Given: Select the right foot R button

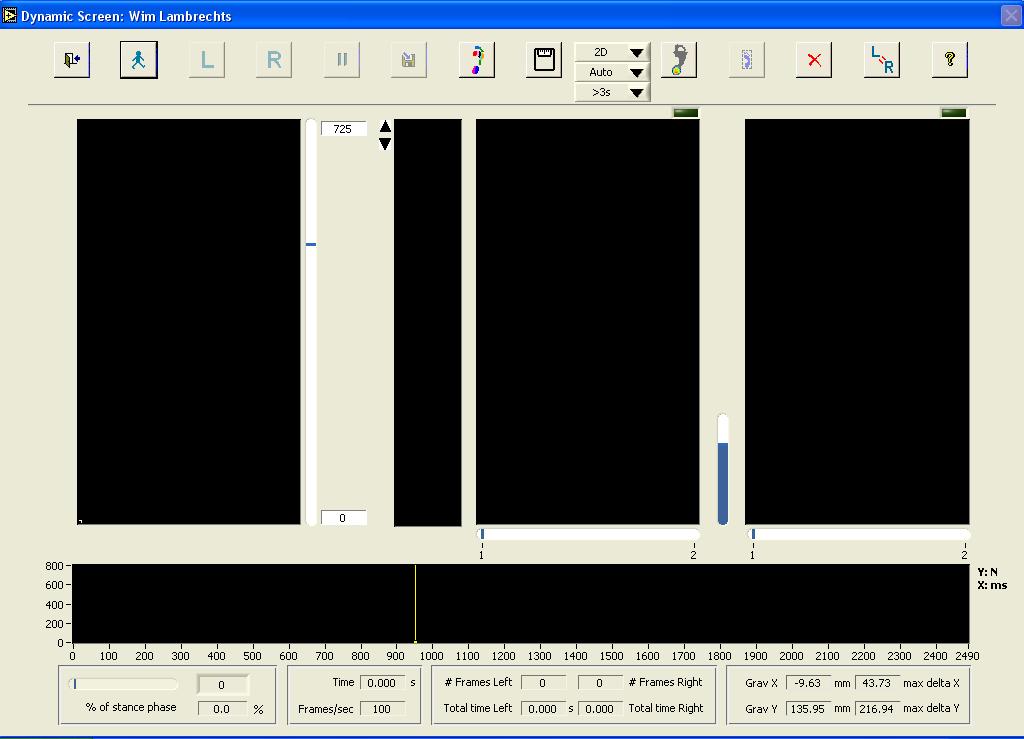Looking at the screenshot, I should 274,60.
